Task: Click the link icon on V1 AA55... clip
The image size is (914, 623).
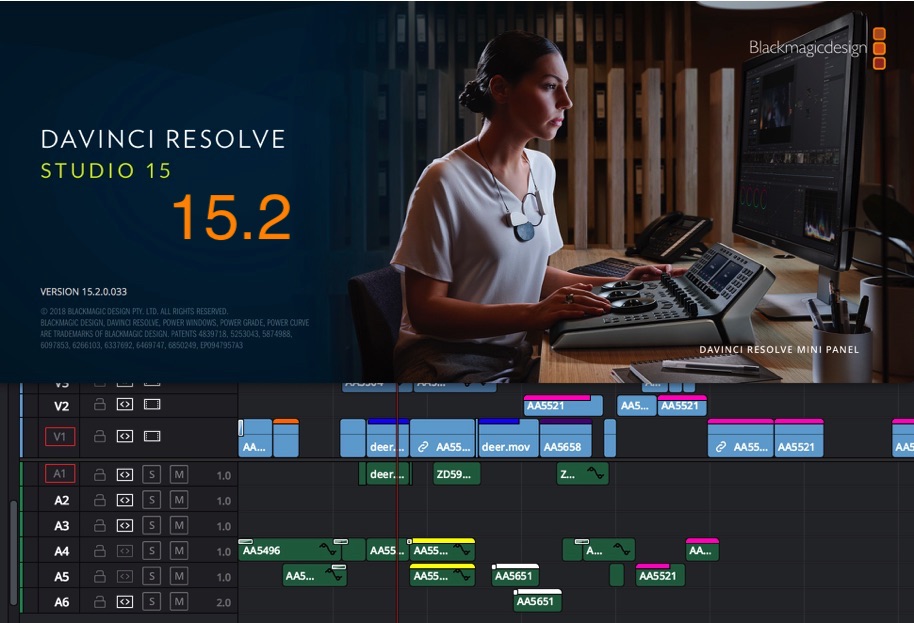Action: [x=423, y=447]
